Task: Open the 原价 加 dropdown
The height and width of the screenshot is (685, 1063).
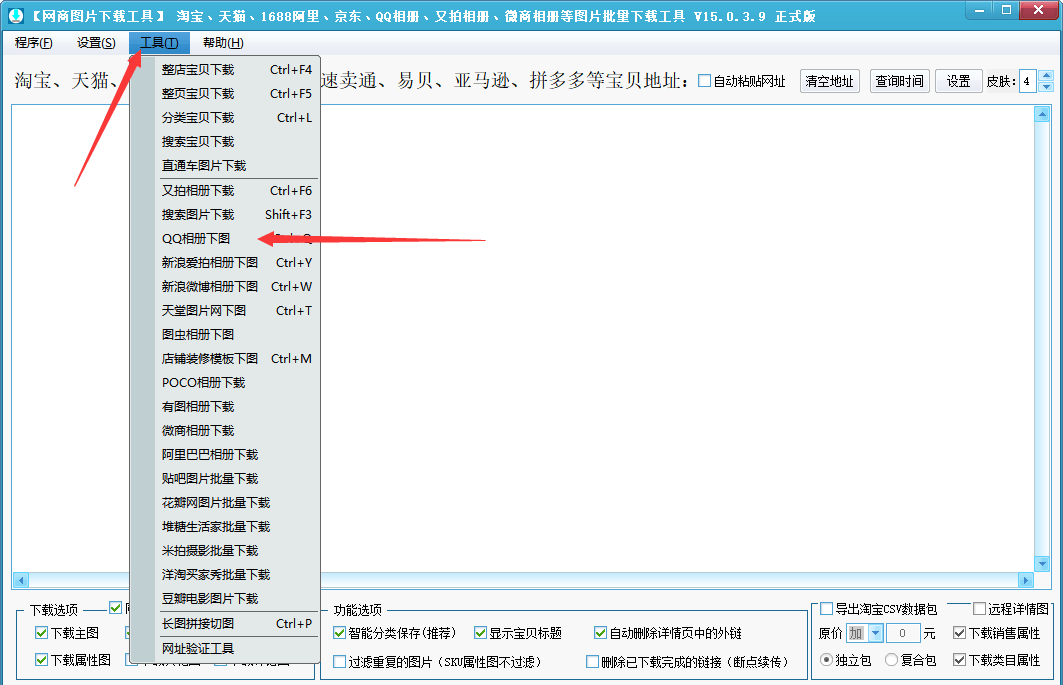Action: point(875,633)
